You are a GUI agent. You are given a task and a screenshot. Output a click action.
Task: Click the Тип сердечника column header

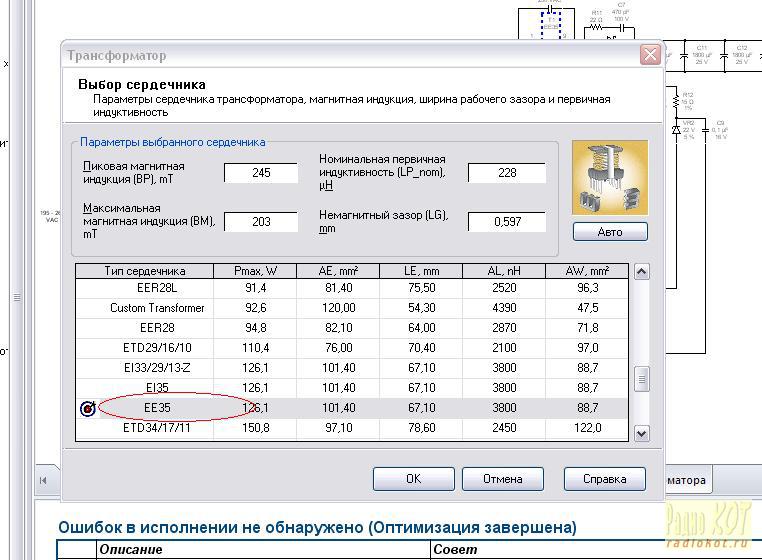tap(145, 271)
